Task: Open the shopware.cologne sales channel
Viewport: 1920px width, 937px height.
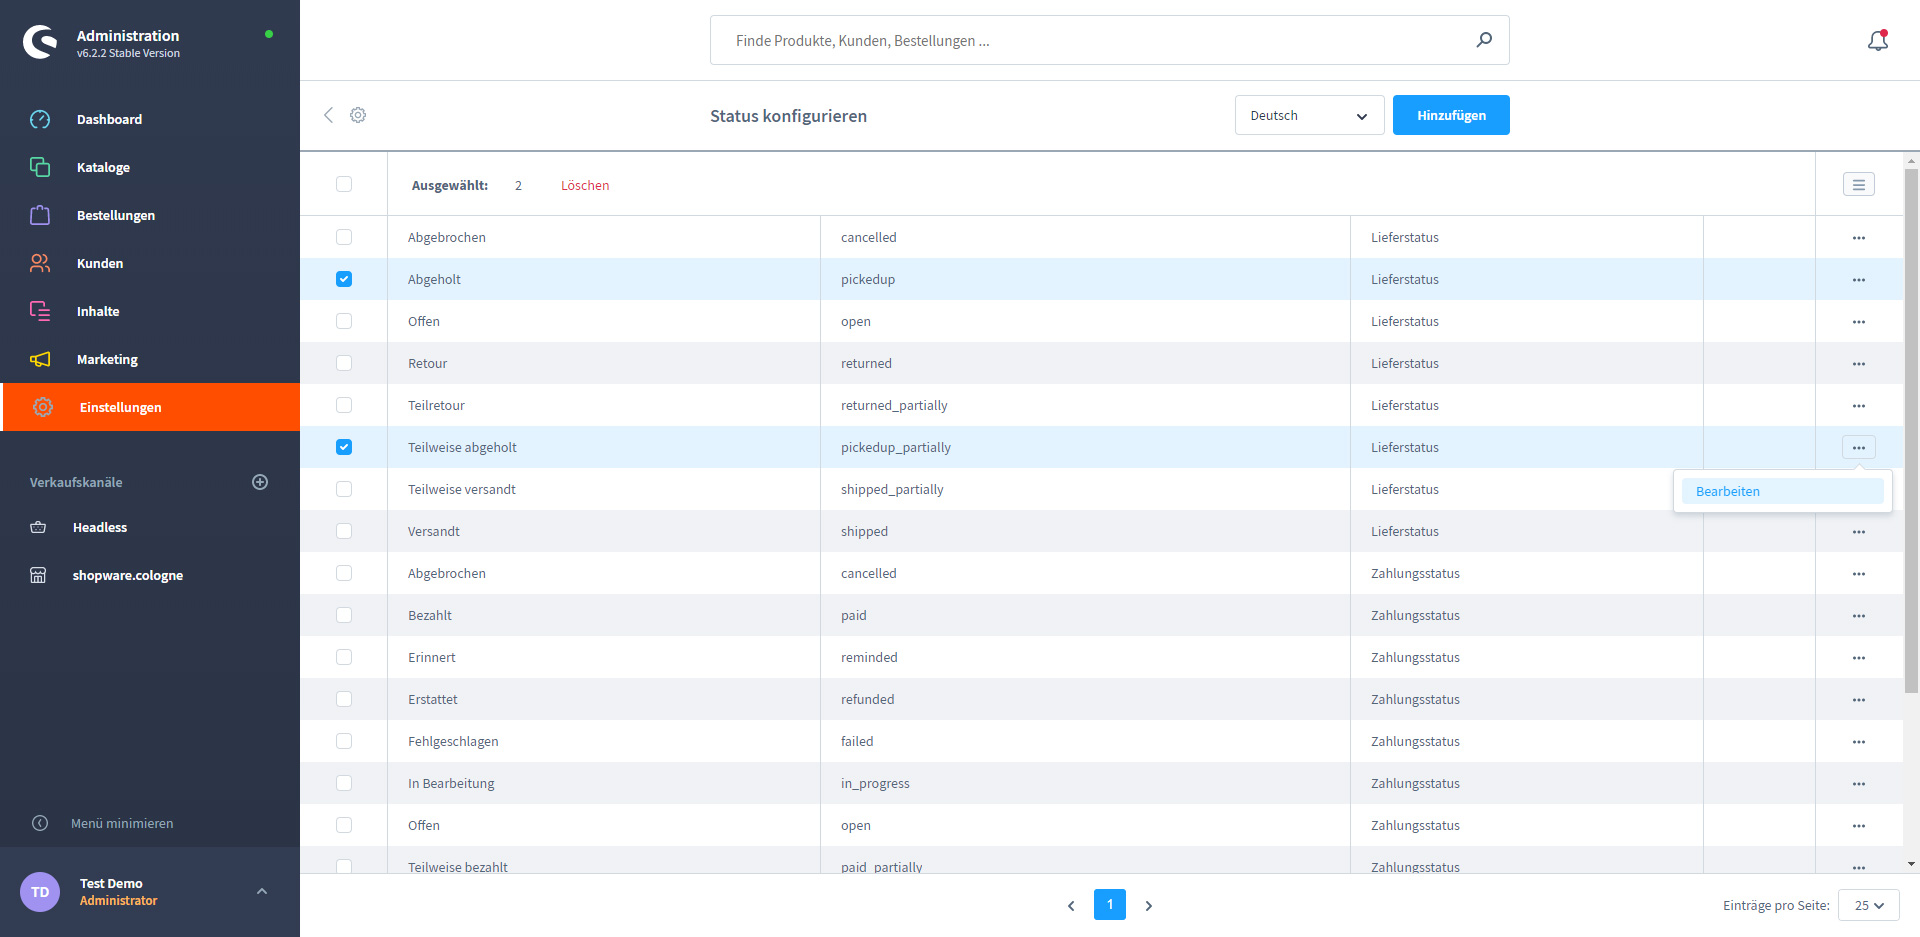Action: click(x=128, y=575)
